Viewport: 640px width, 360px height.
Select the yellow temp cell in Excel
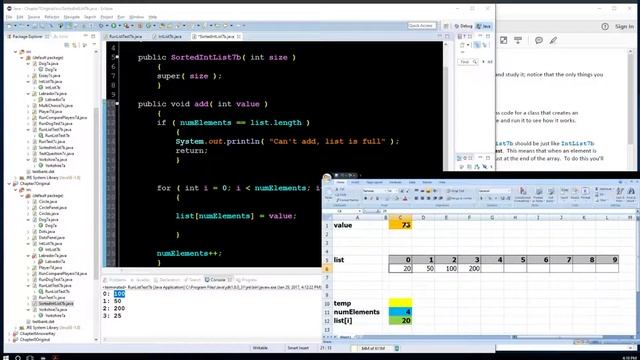click(400, 303)
